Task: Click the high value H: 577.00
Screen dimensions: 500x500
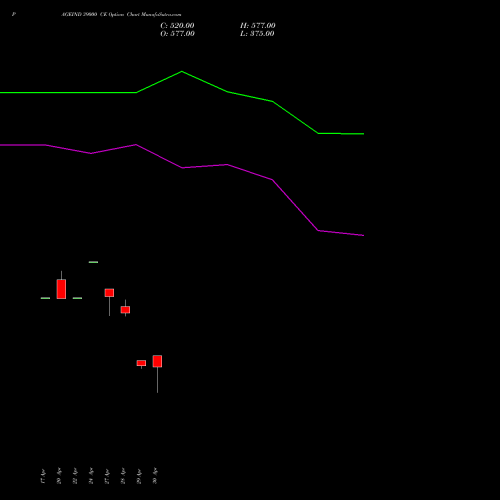Action: [x=258, y=26]
